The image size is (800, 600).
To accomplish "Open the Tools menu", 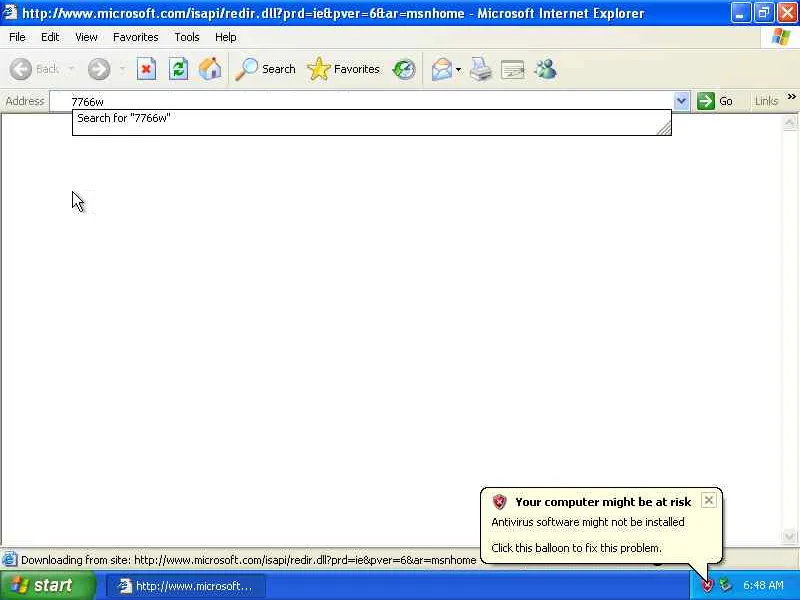I will (187, 37).
